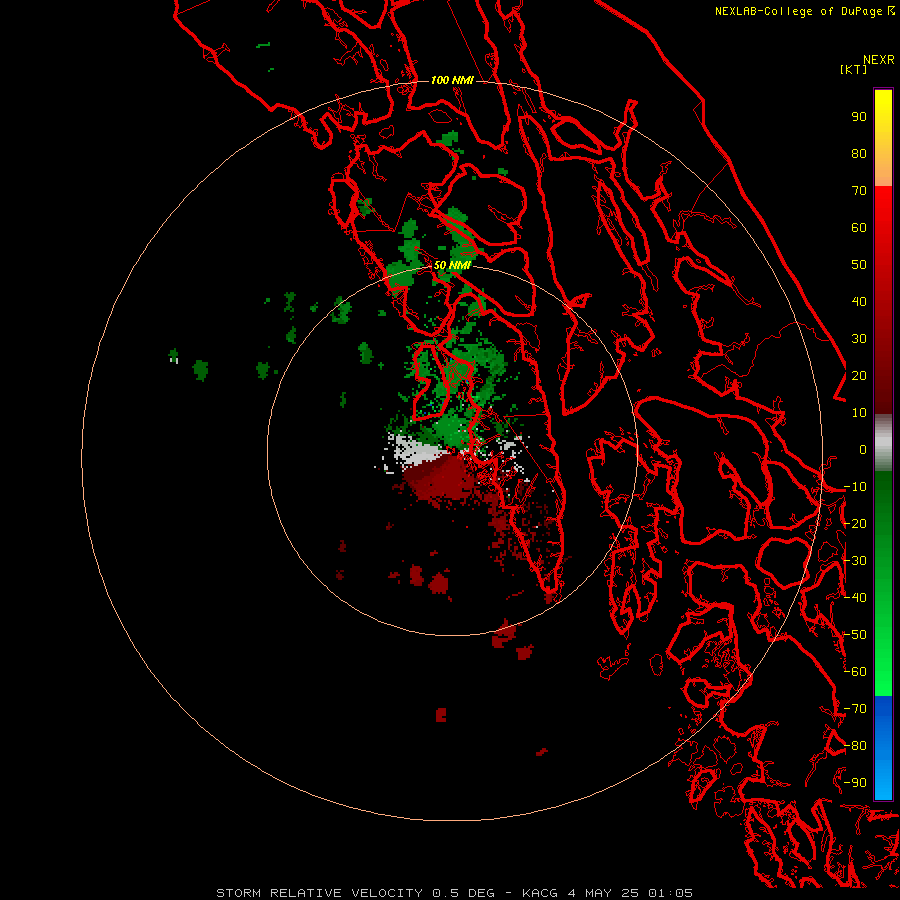Click the 4 MAY 25 date in caption
The height and width of the screenshot is (900, 900).
(603, 893)
